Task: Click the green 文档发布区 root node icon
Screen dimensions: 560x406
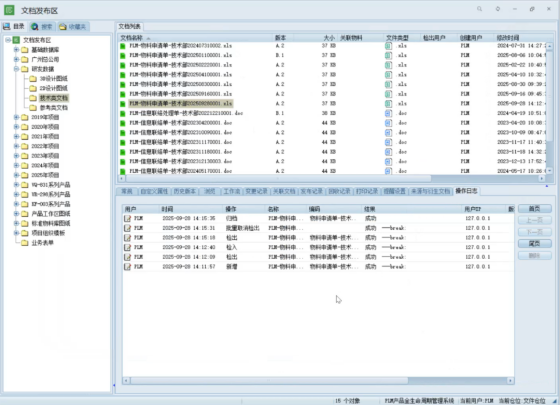Action: pyautogui.click(x=16, y=40)
